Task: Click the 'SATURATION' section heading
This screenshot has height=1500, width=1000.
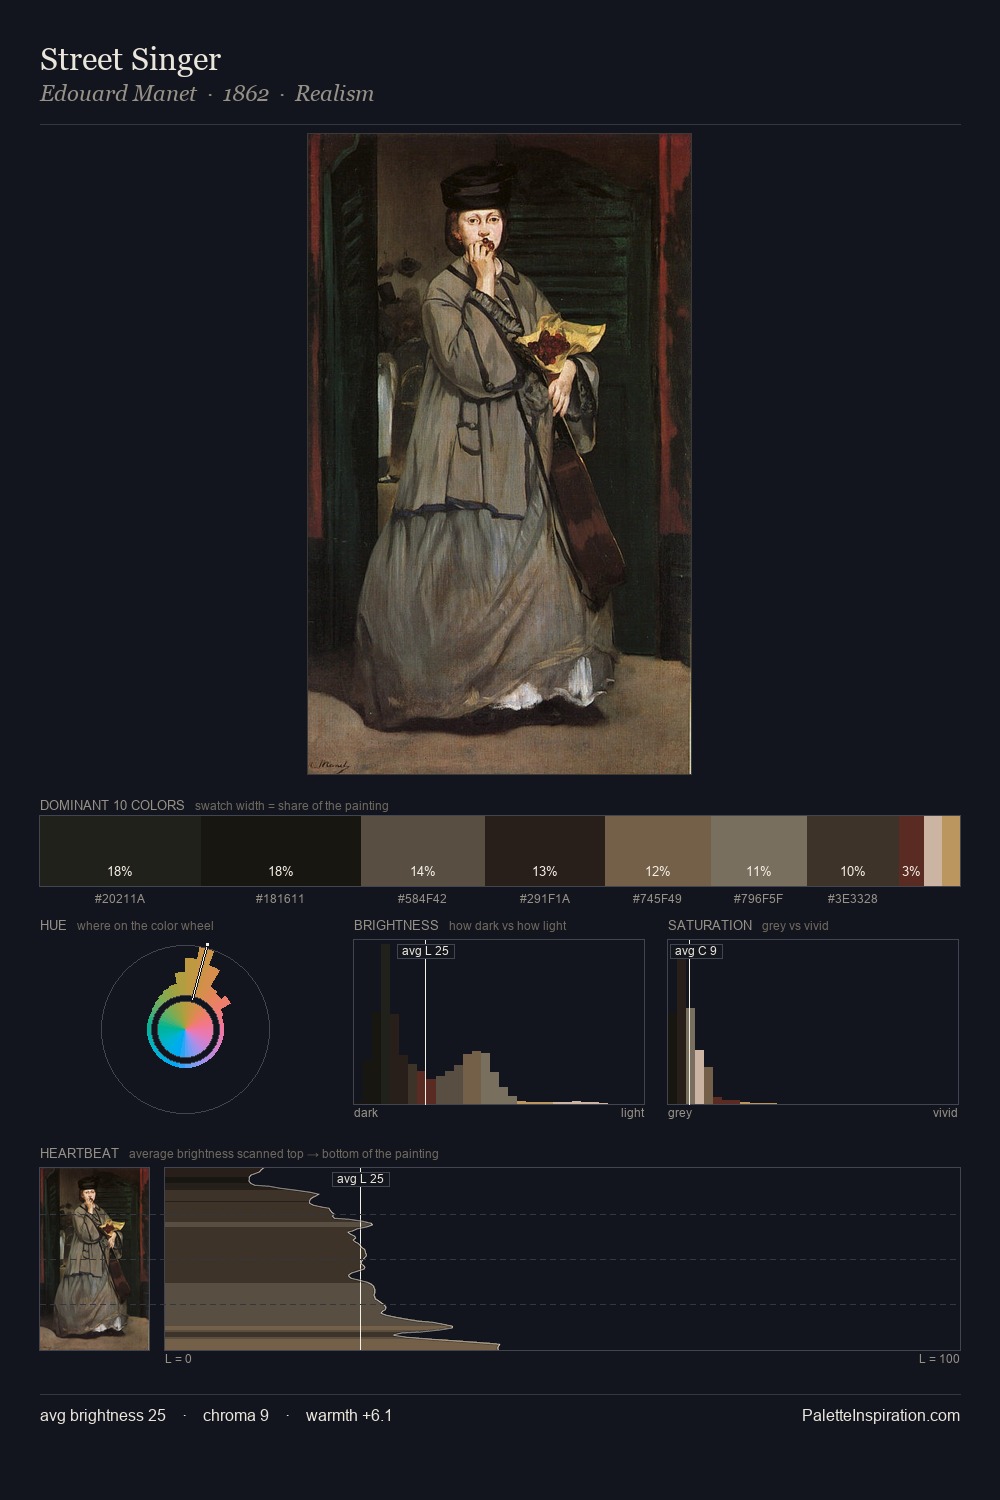Action: tap(710, 925)
